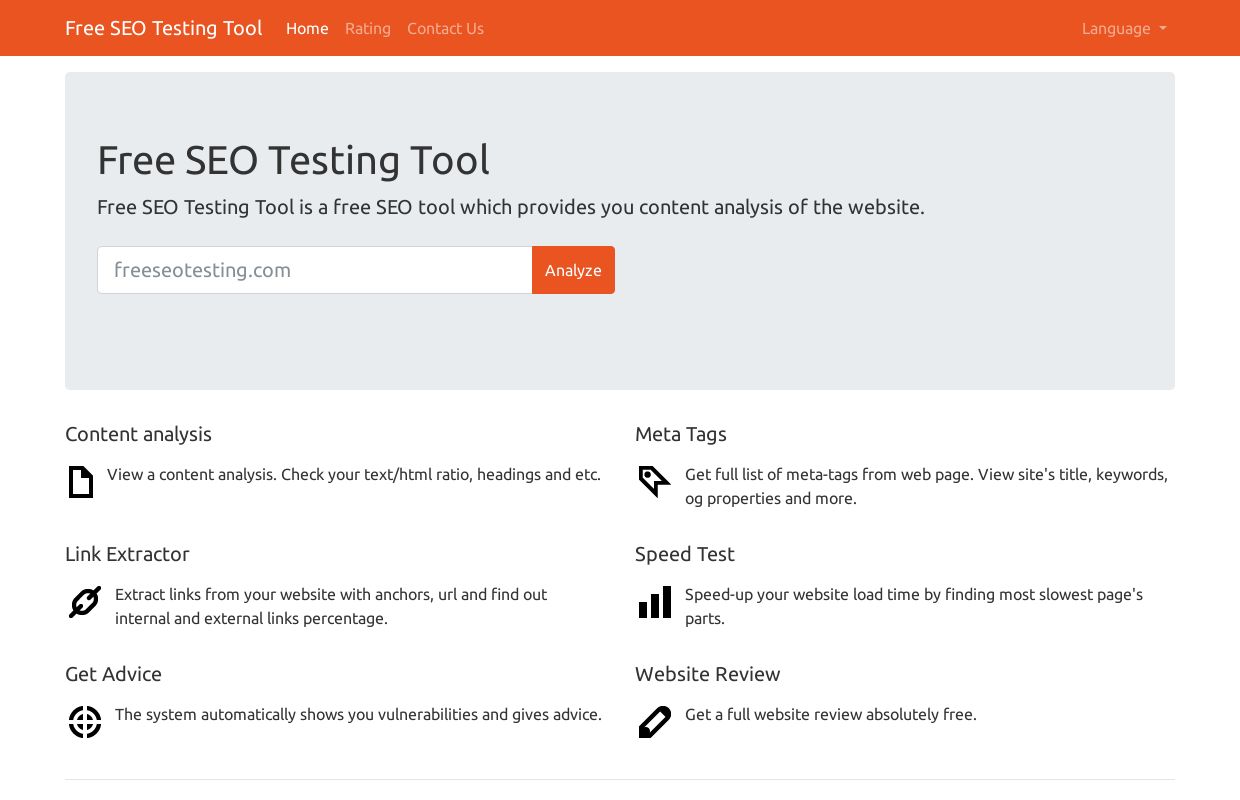Open the Rating page

pyautogui.click(x=368, y=28)
